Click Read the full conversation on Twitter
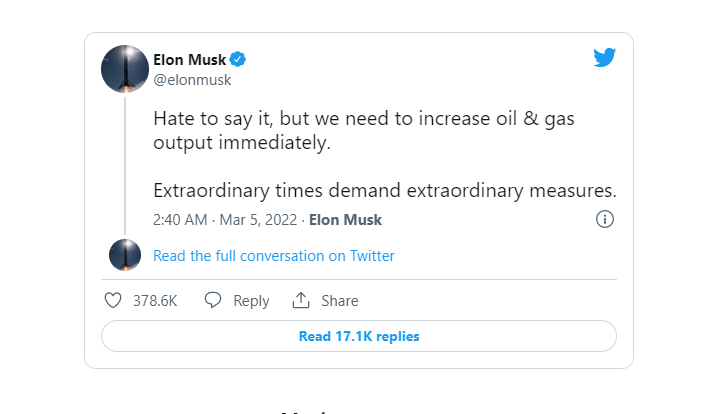 273,256
